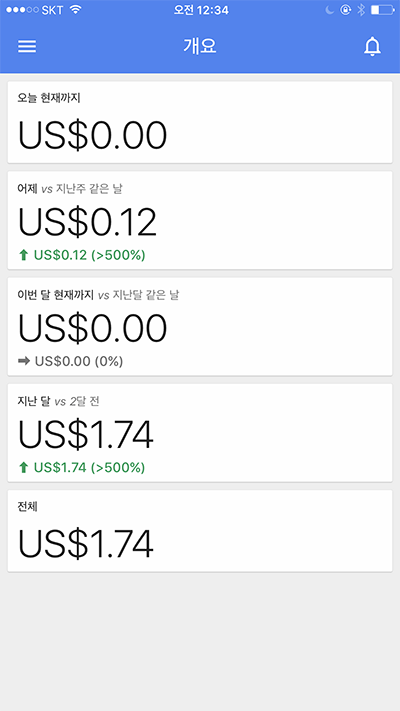The image size is (400, 711).
Task: Open the notifications bell
Action: coord(372,46)
